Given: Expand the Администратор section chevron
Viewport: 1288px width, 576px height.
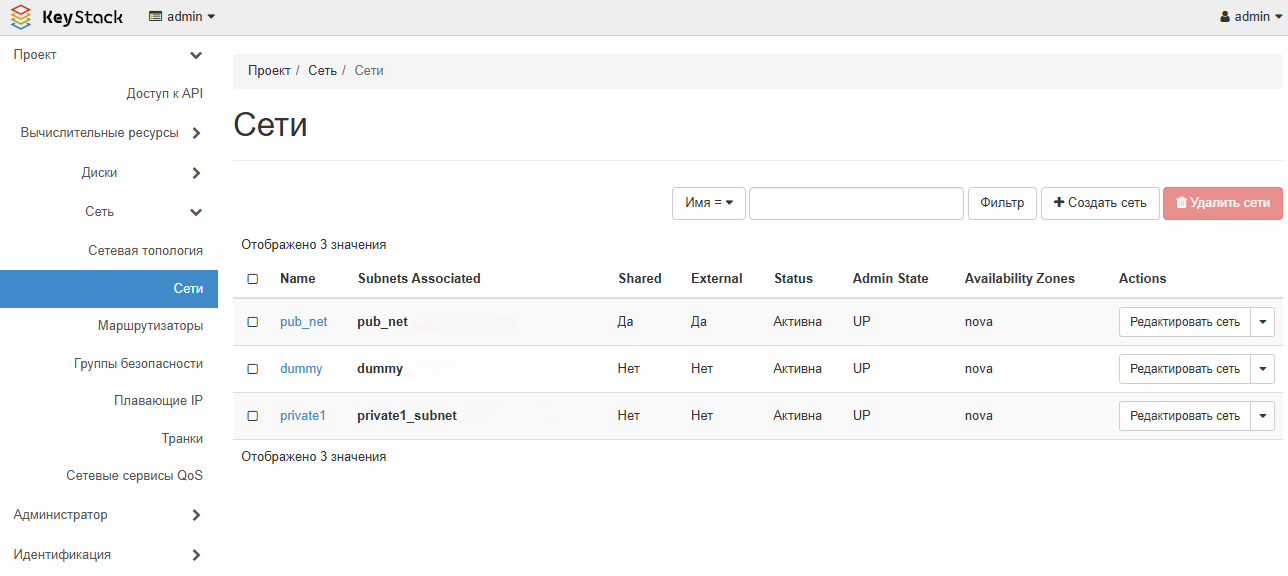Looking at the screenshot, I should click(196, 515).
